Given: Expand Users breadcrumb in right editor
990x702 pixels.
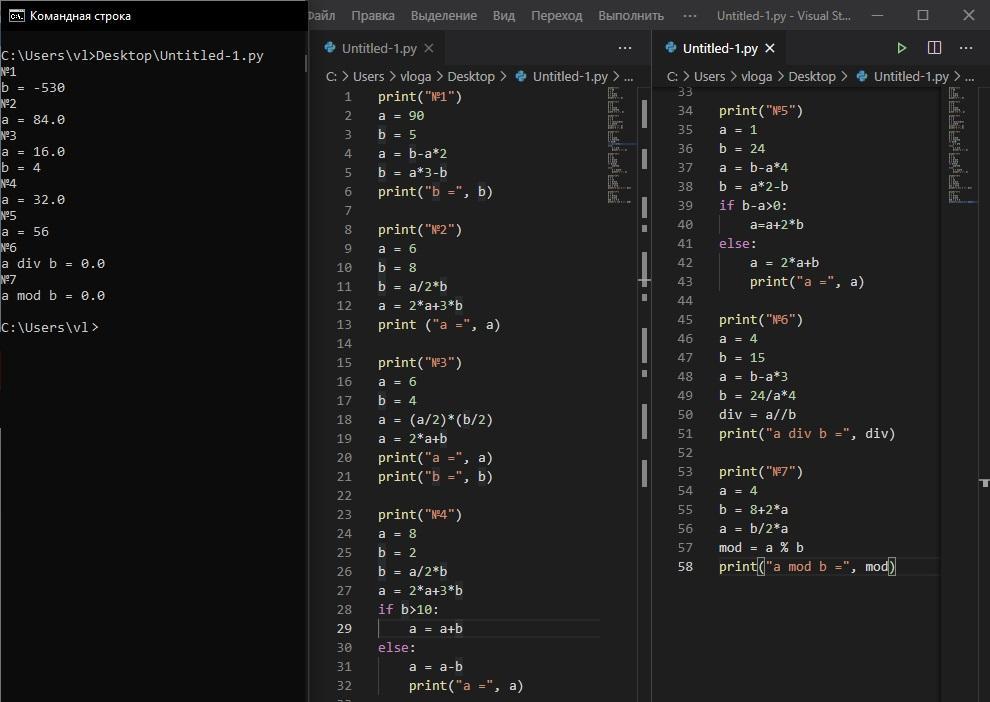Looking at the screenshot, I should 709,76.
